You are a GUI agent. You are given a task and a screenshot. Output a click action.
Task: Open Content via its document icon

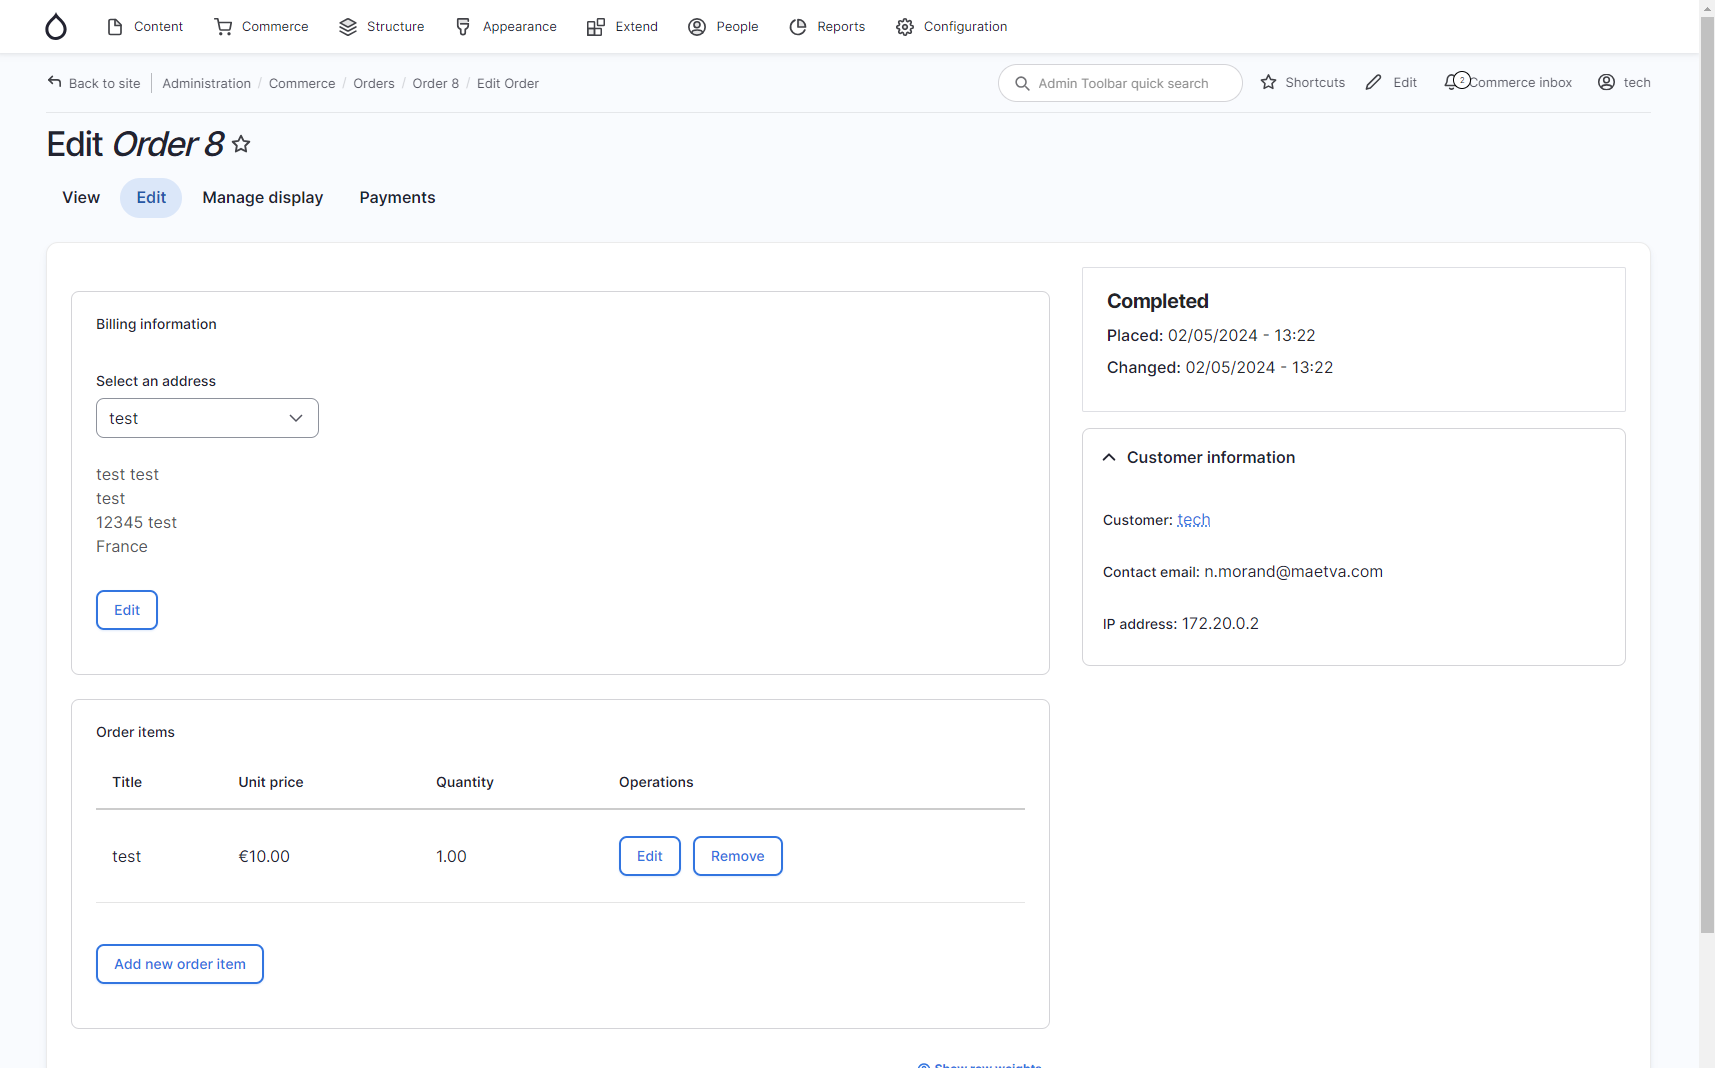pyautogui.click(x=115, y=26)
